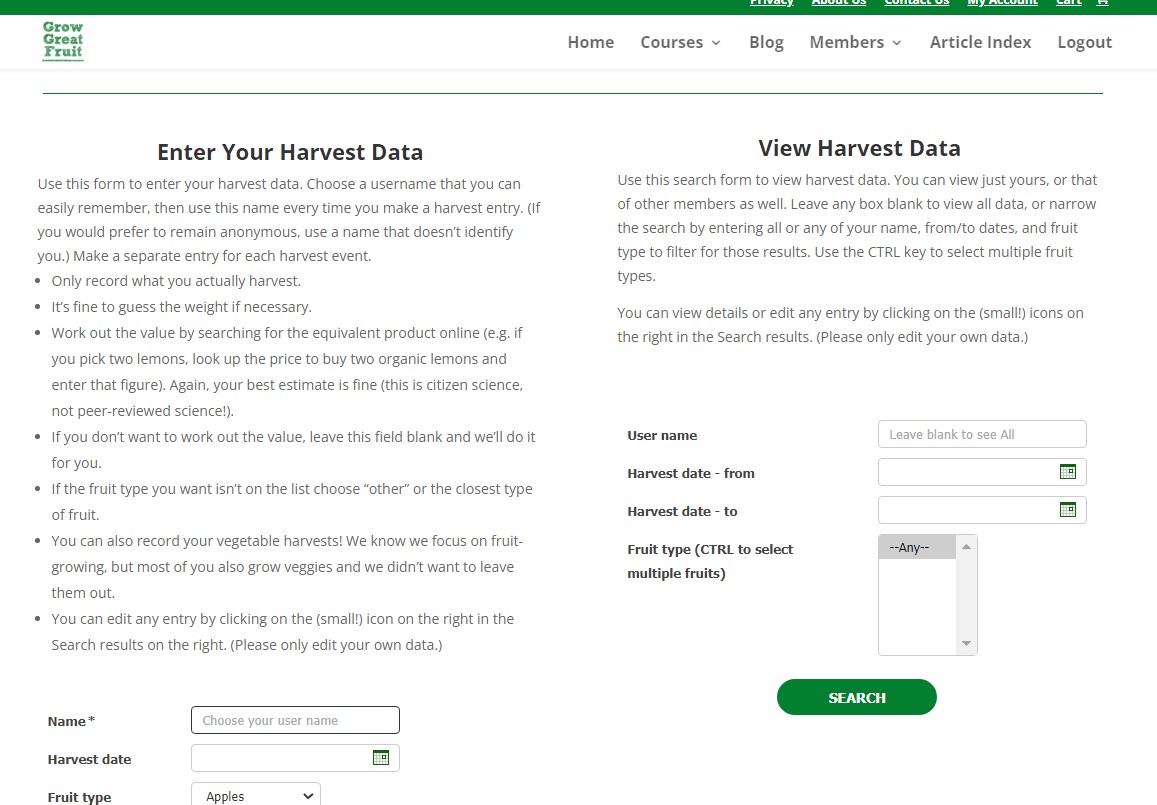Open calendar picker in the entry form Harvest date
The height and width of the screenshot is (805, 1157).
pos(380,758)
